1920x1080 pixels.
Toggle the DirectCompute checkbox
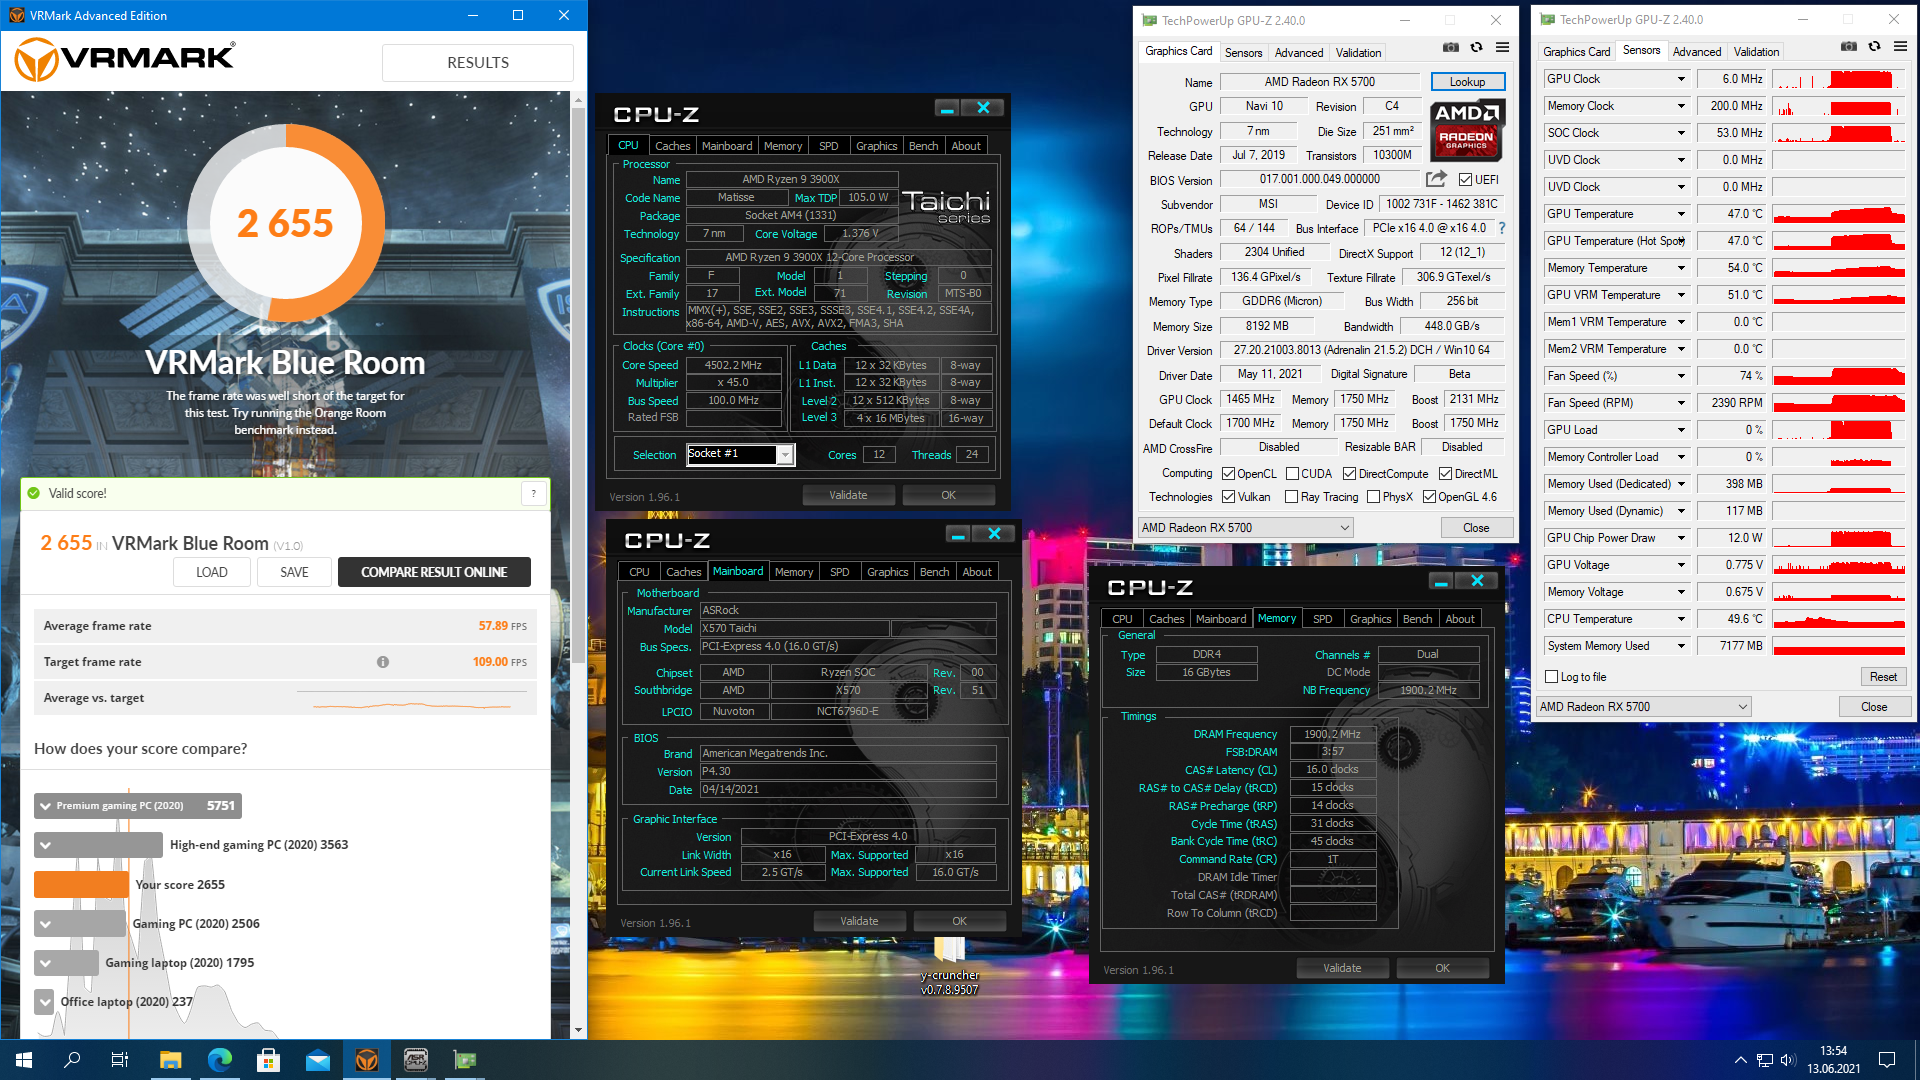(x=1349, y=474)
